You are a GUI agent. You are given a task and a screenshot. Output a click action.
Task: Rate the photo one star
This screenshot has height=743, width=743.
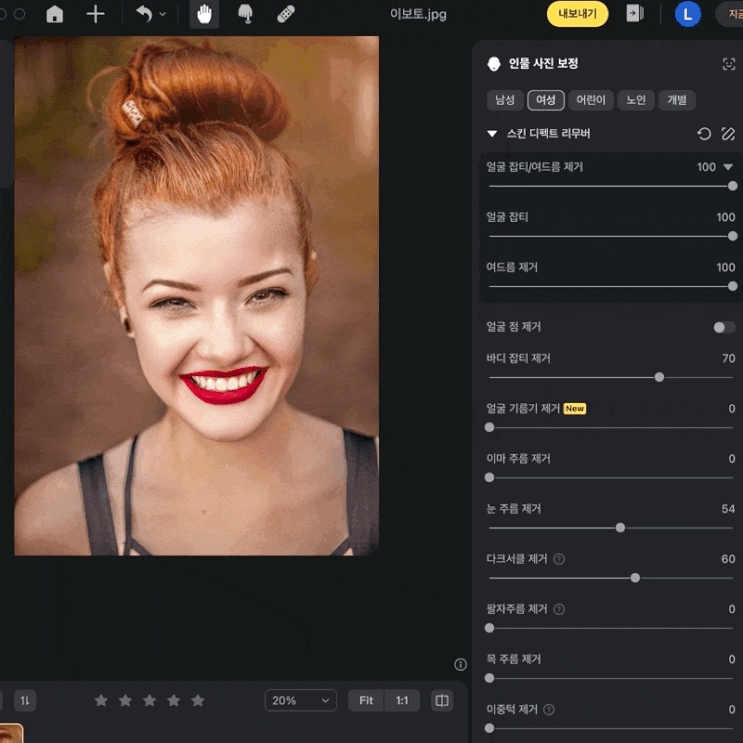[101, 700]
